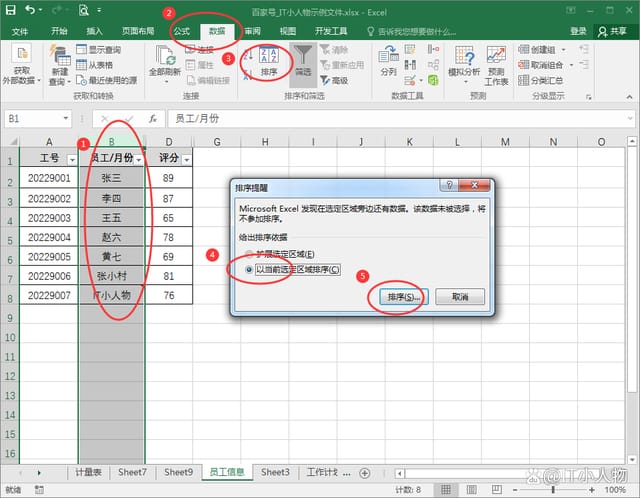Click the 排序(S)... button in the dialog
Image resolution: width=640 pixels, height=498 pixels.
coord(403,297)
